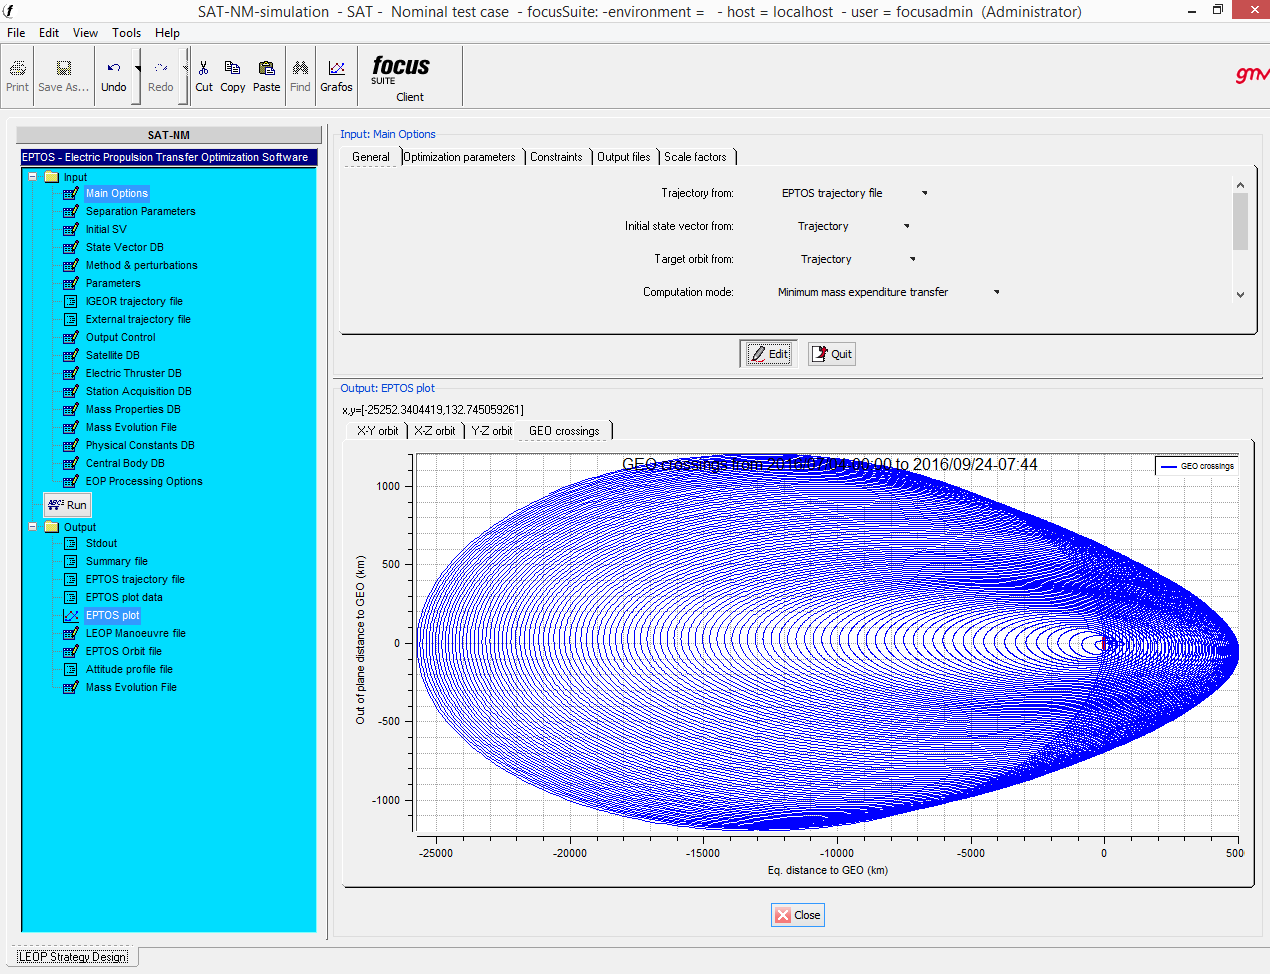Click the Paste clipboard icon
This screenshot has width=1270, height=974.
[266, 68]
